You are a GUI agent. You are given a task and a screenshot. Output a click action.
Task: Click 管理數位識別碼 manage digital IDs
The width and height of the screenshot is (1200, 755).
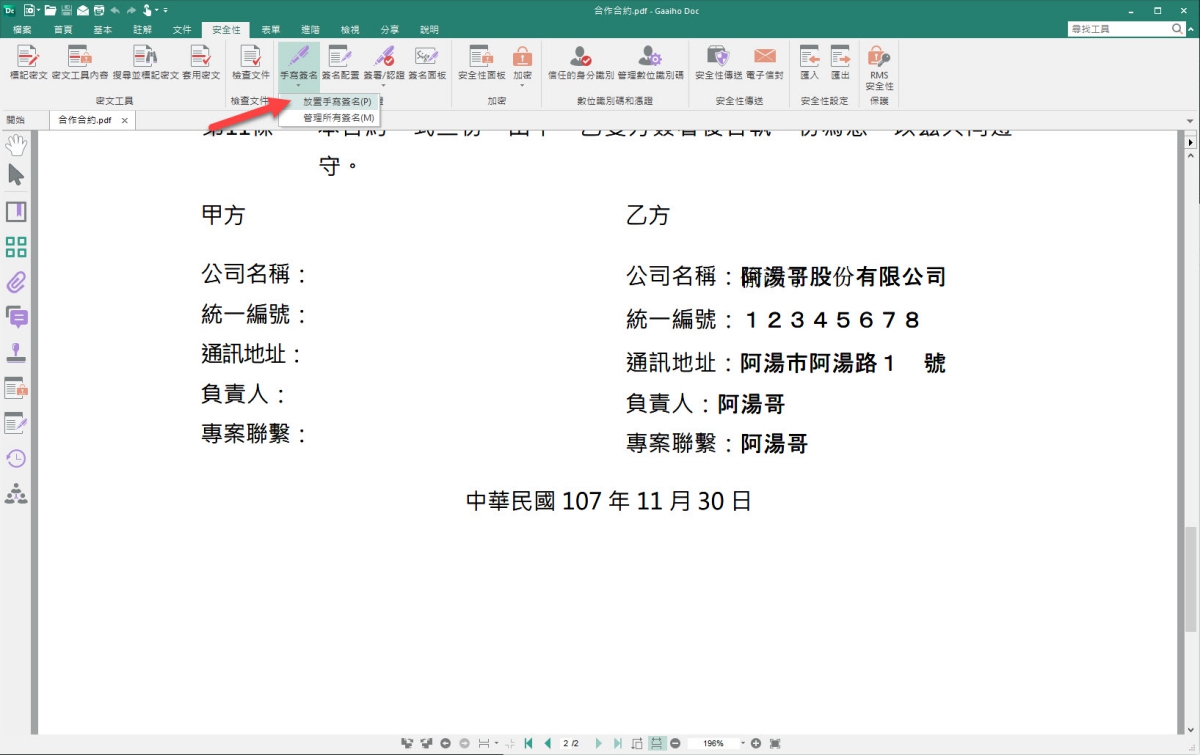pos(651,62)
